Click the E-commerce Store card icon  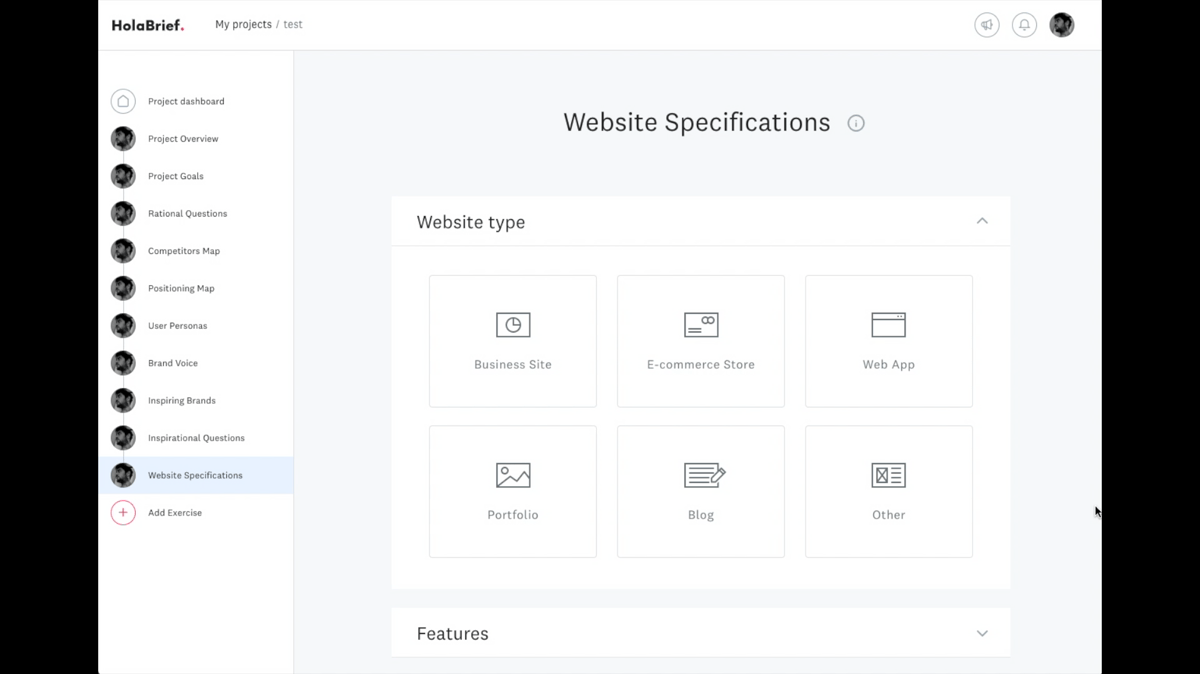tap(701, 325)
